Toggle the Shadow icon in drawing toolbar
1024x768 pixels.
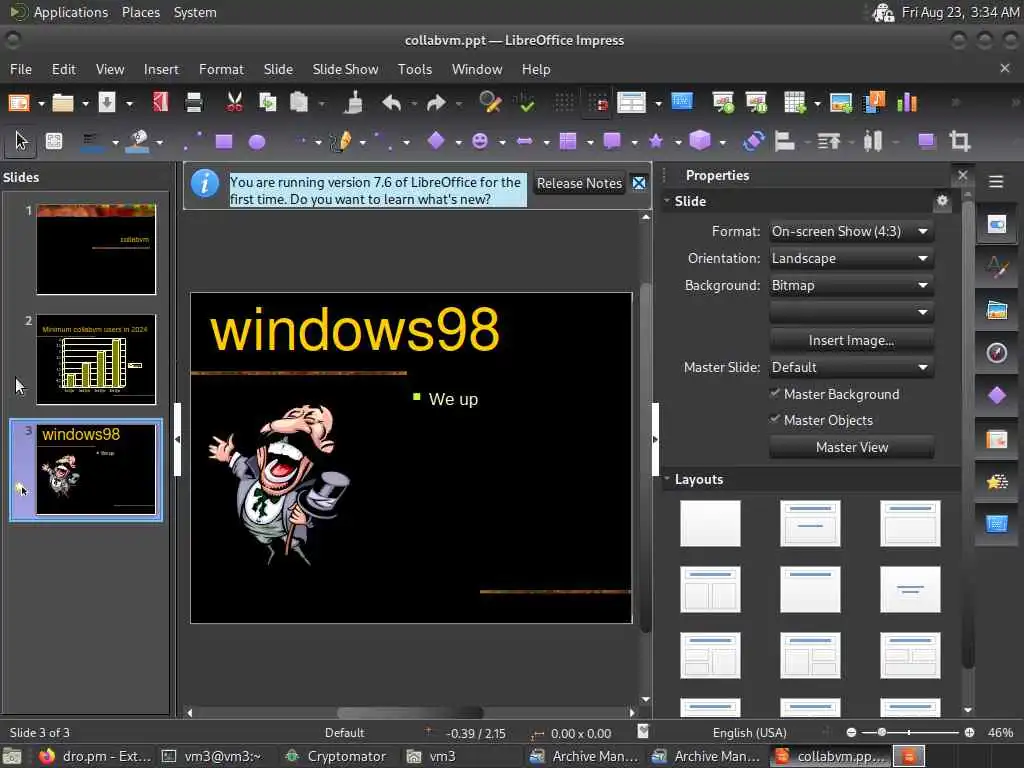click(926, 141)
